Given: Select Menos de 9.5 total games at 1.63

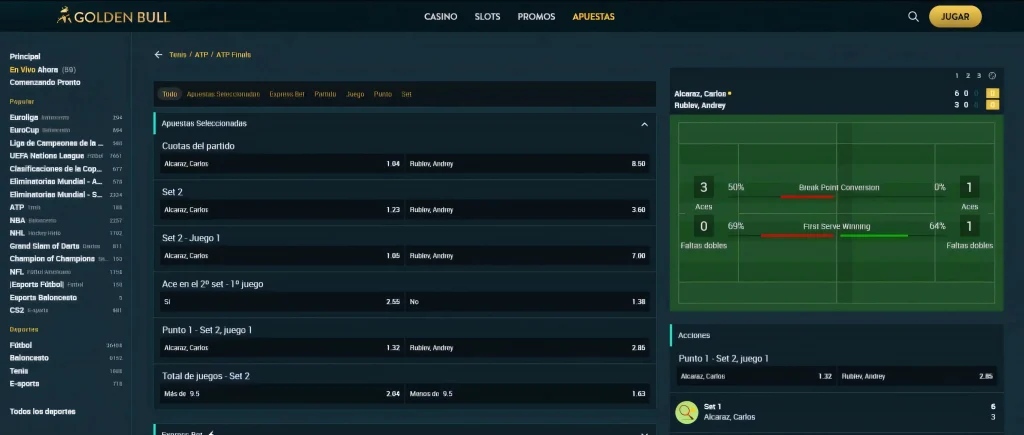Looking at the screenshot, I should click(x=527, y=394).
